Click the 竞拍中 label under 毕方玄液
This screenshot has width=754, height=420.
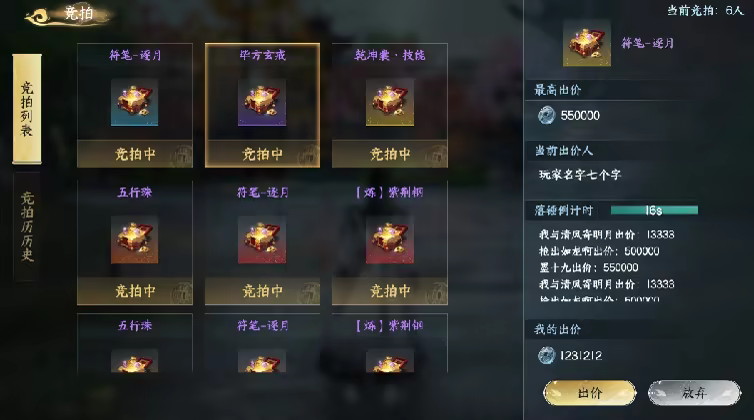coord(262,154)
